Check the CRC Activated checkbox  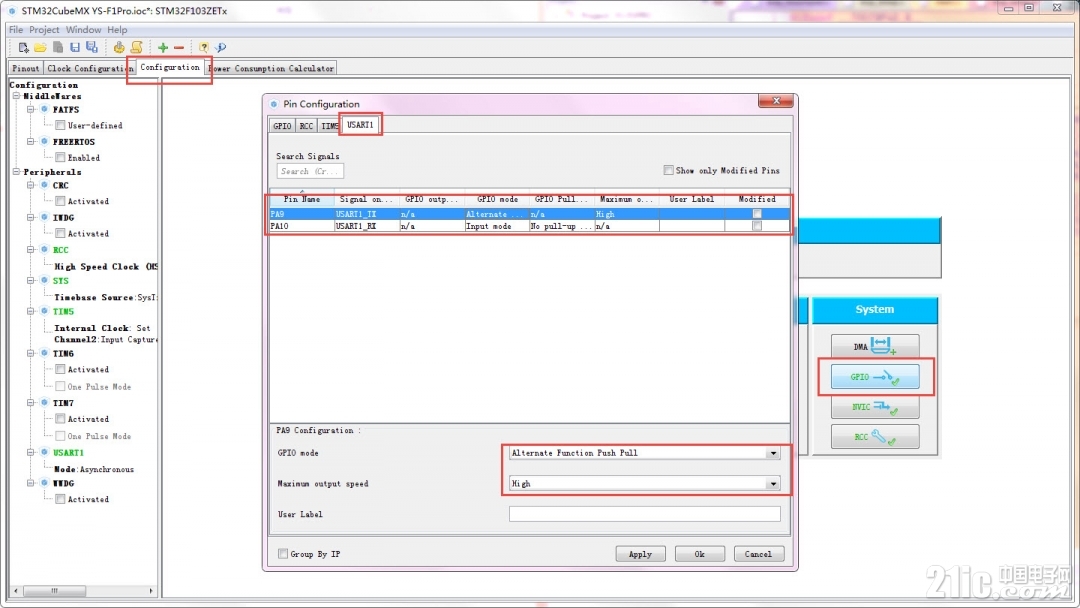click(61, 201)
